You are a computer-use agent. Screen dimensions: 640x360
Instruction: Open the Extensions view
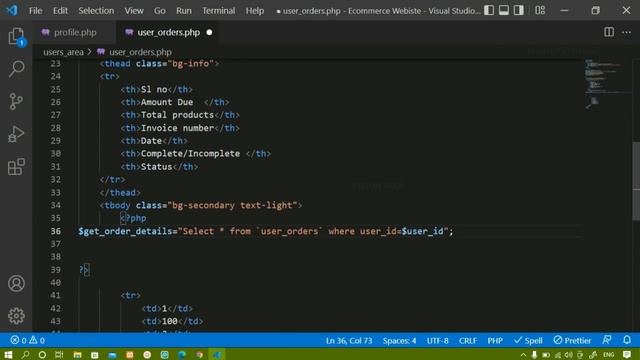click(16, 167)
